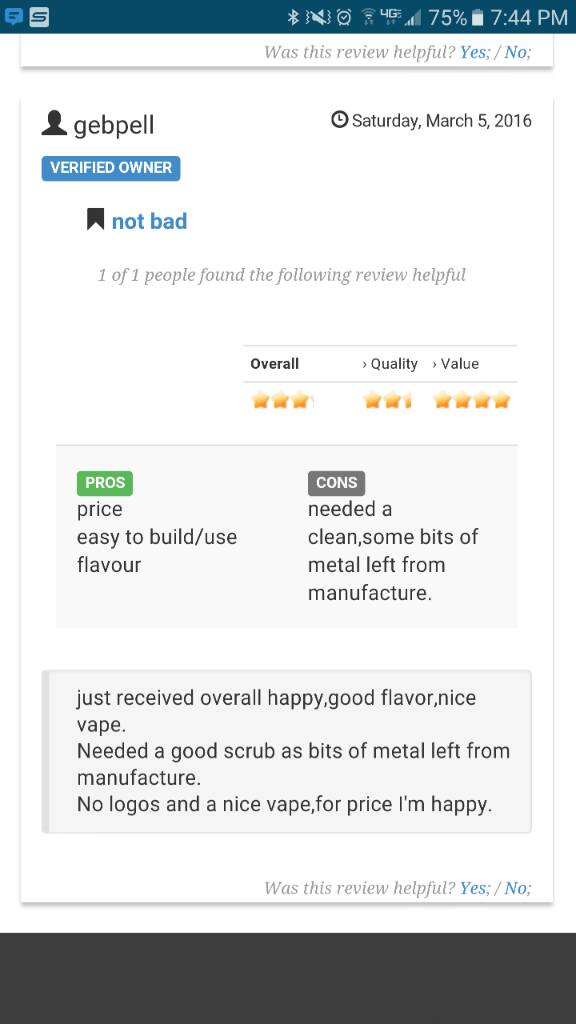Click the Overall star rating
Screen dimensions: 576x1024
pyautogui.click(x=283, y=400)
